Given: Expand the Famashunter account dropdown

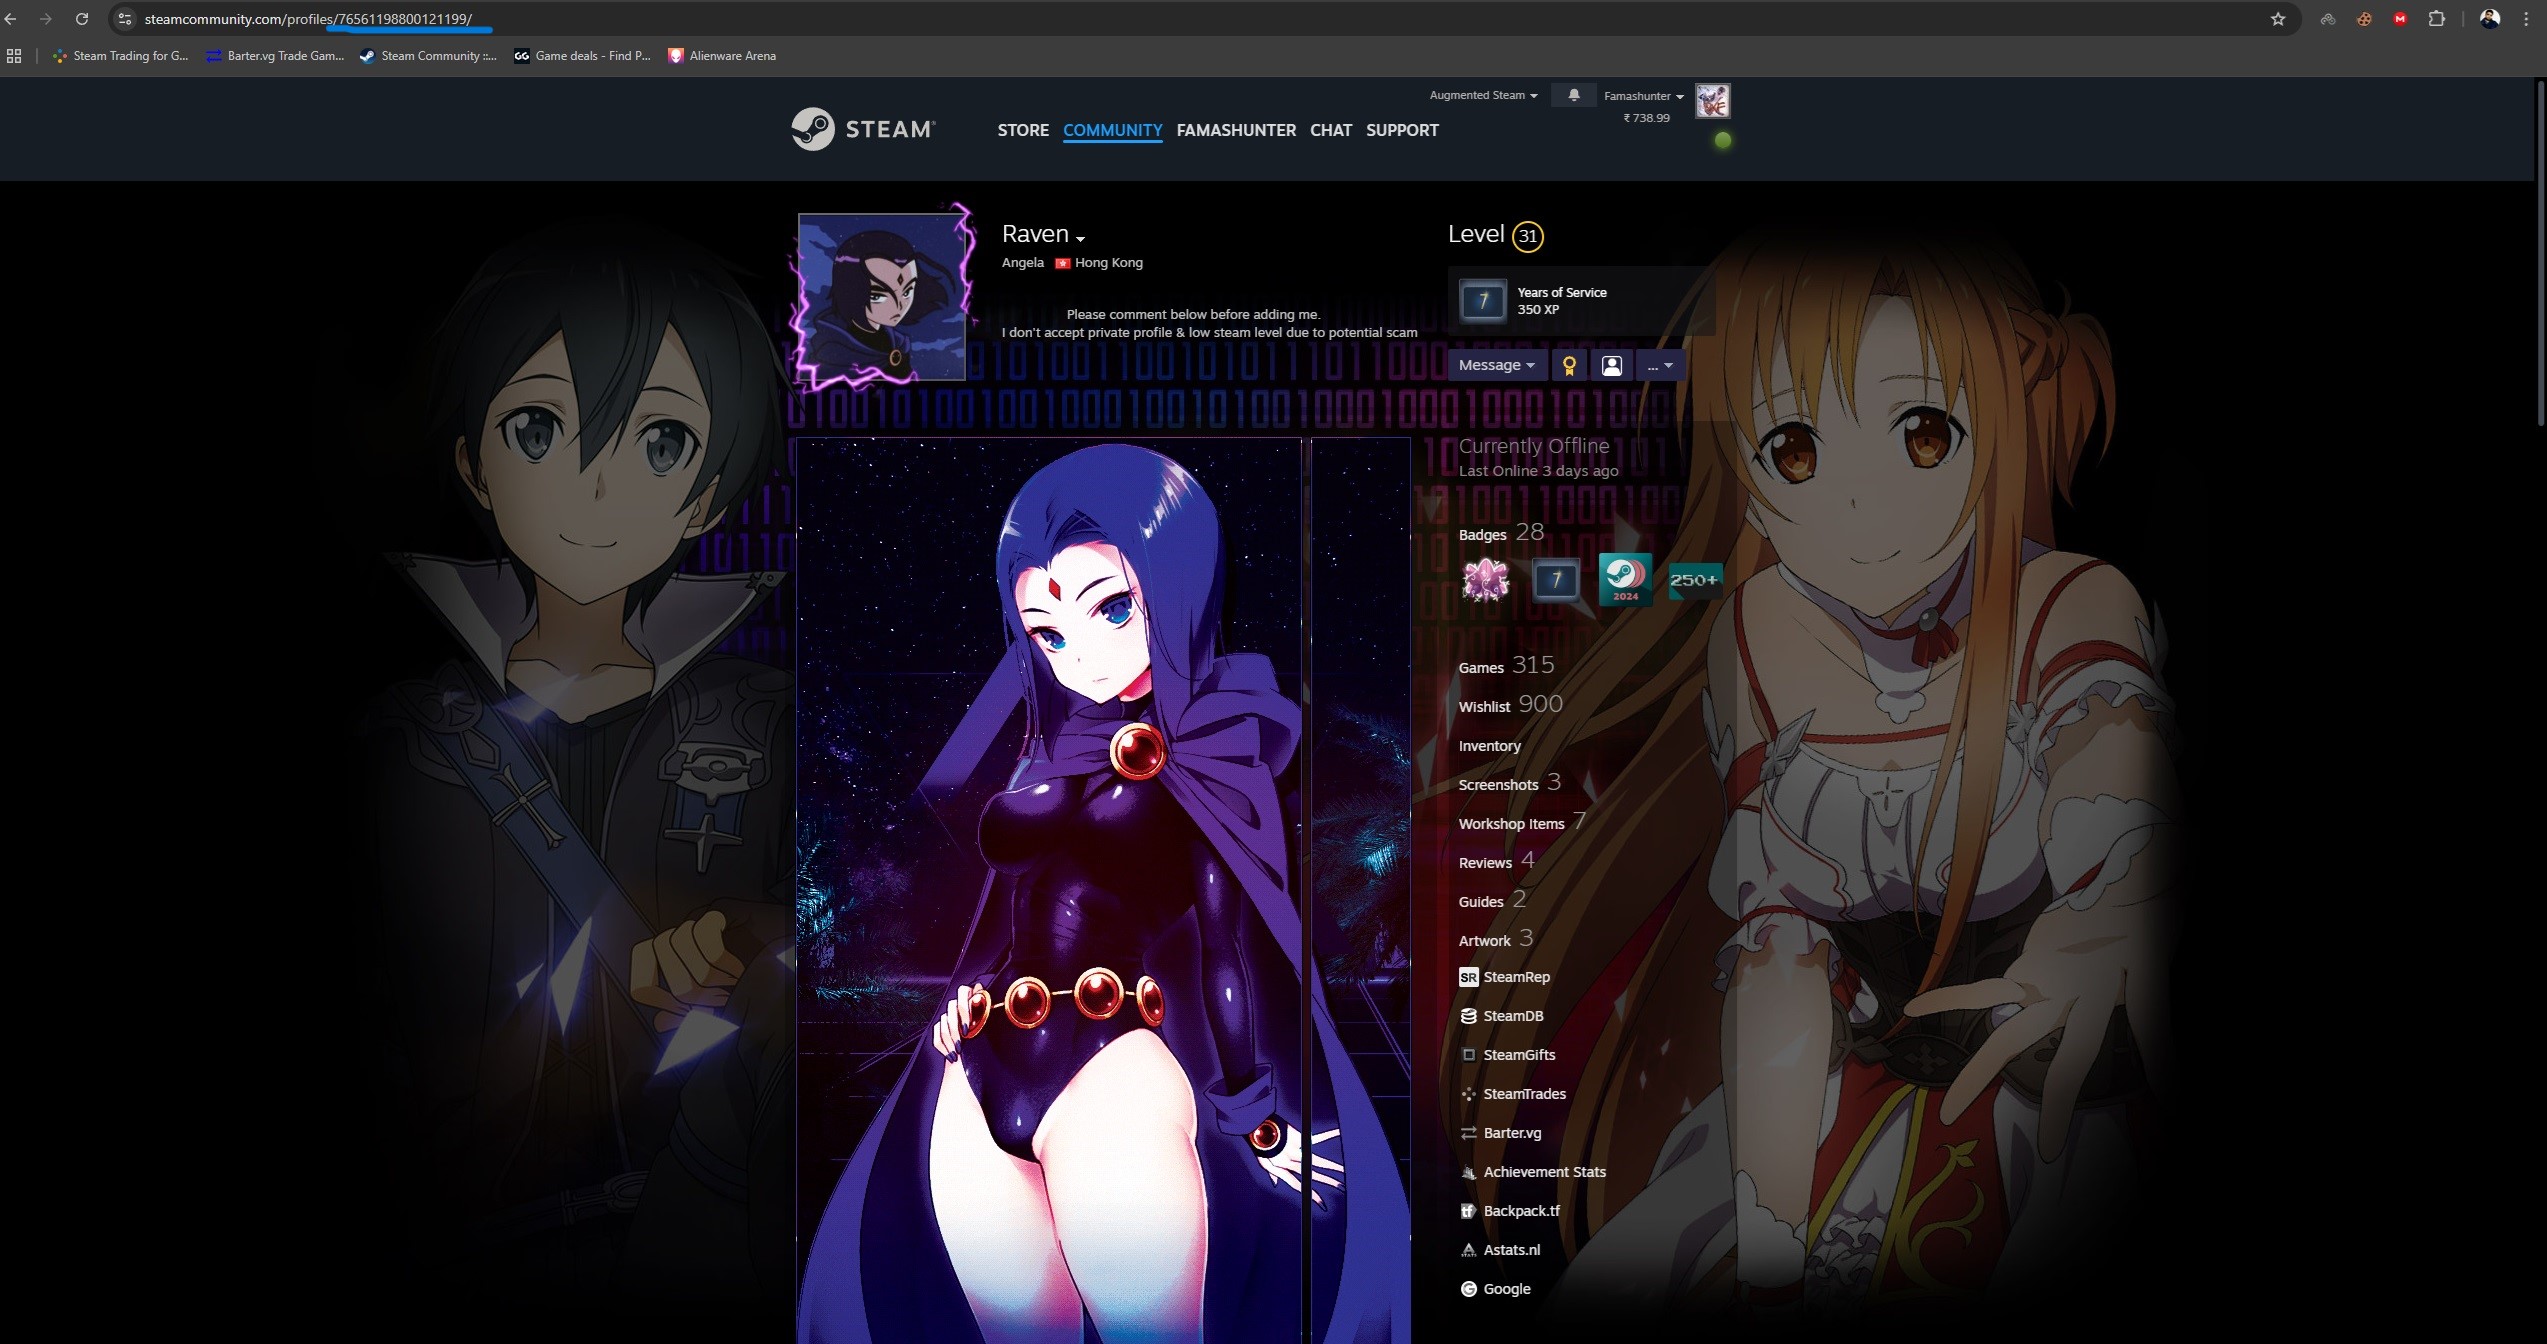Looking at the screenshot, I should point(1643,96).
